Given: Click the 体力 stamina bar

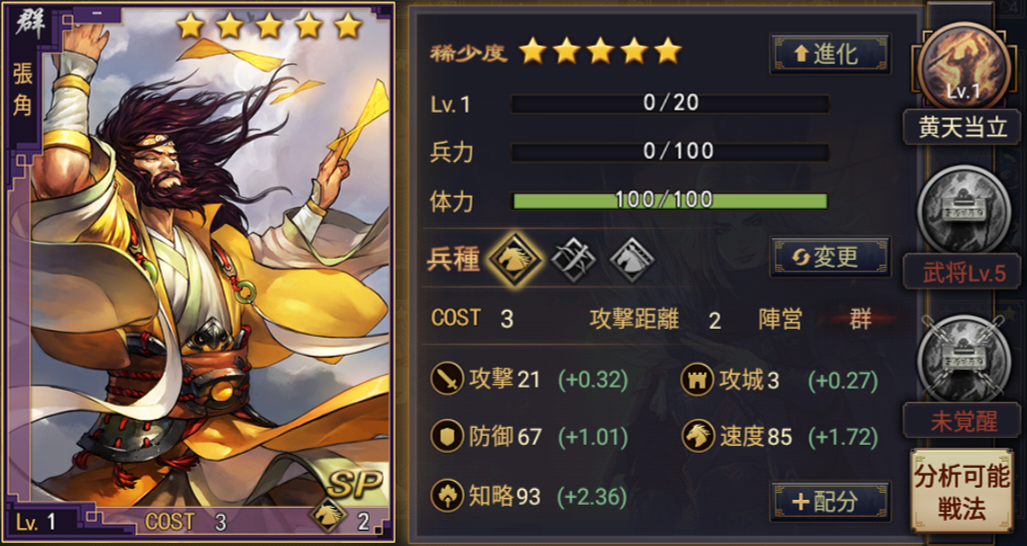Looking at the screenshot, I should coord(669,200).
